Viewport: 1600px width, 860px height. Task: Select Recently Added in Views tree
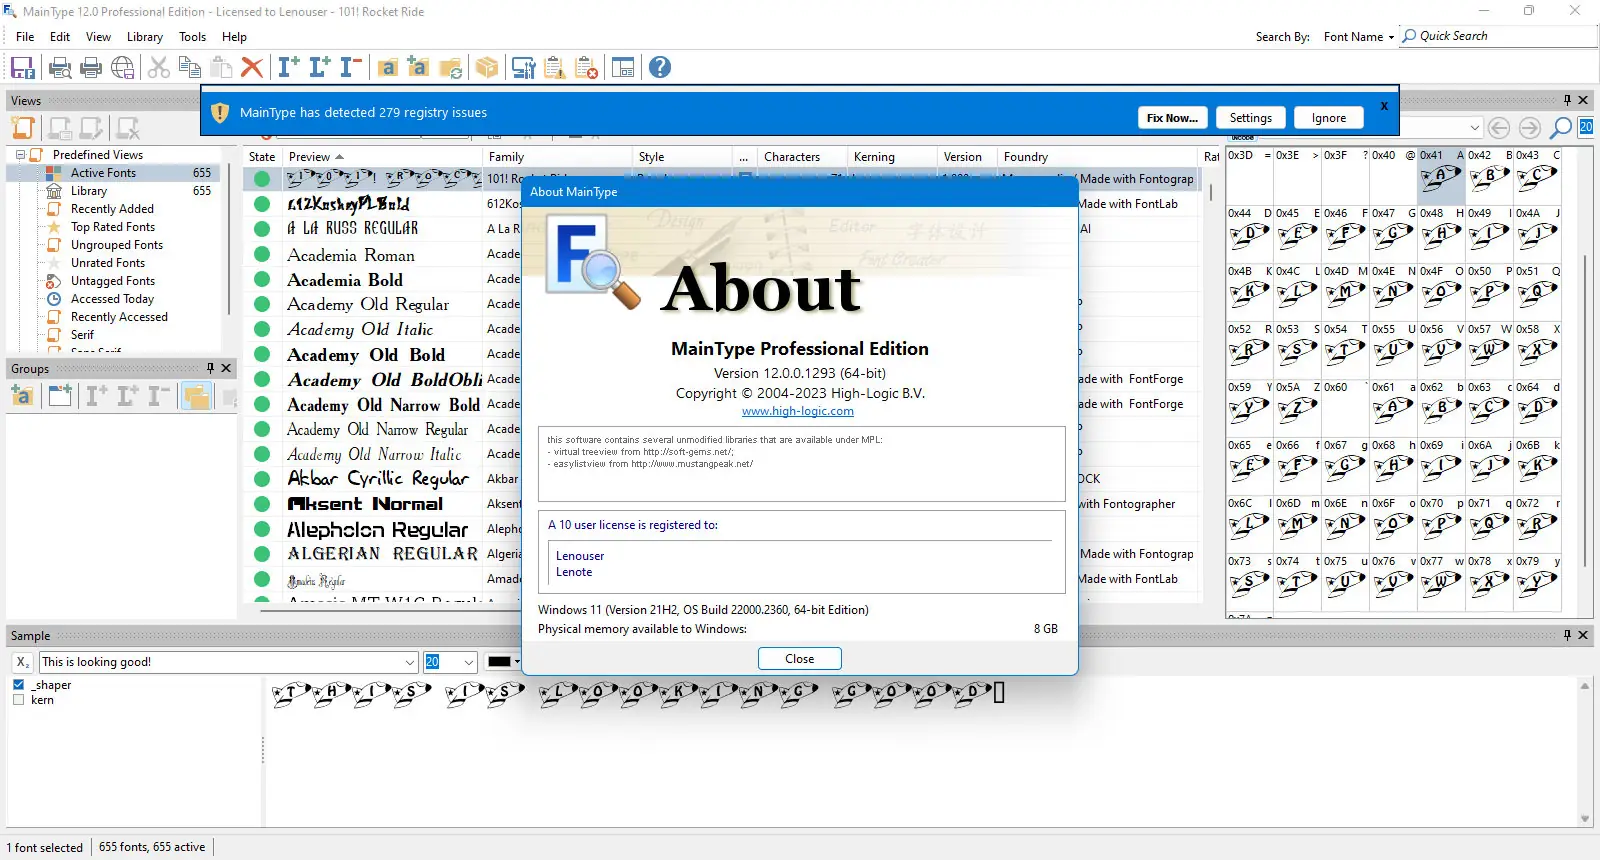click(x=112, y=209)
